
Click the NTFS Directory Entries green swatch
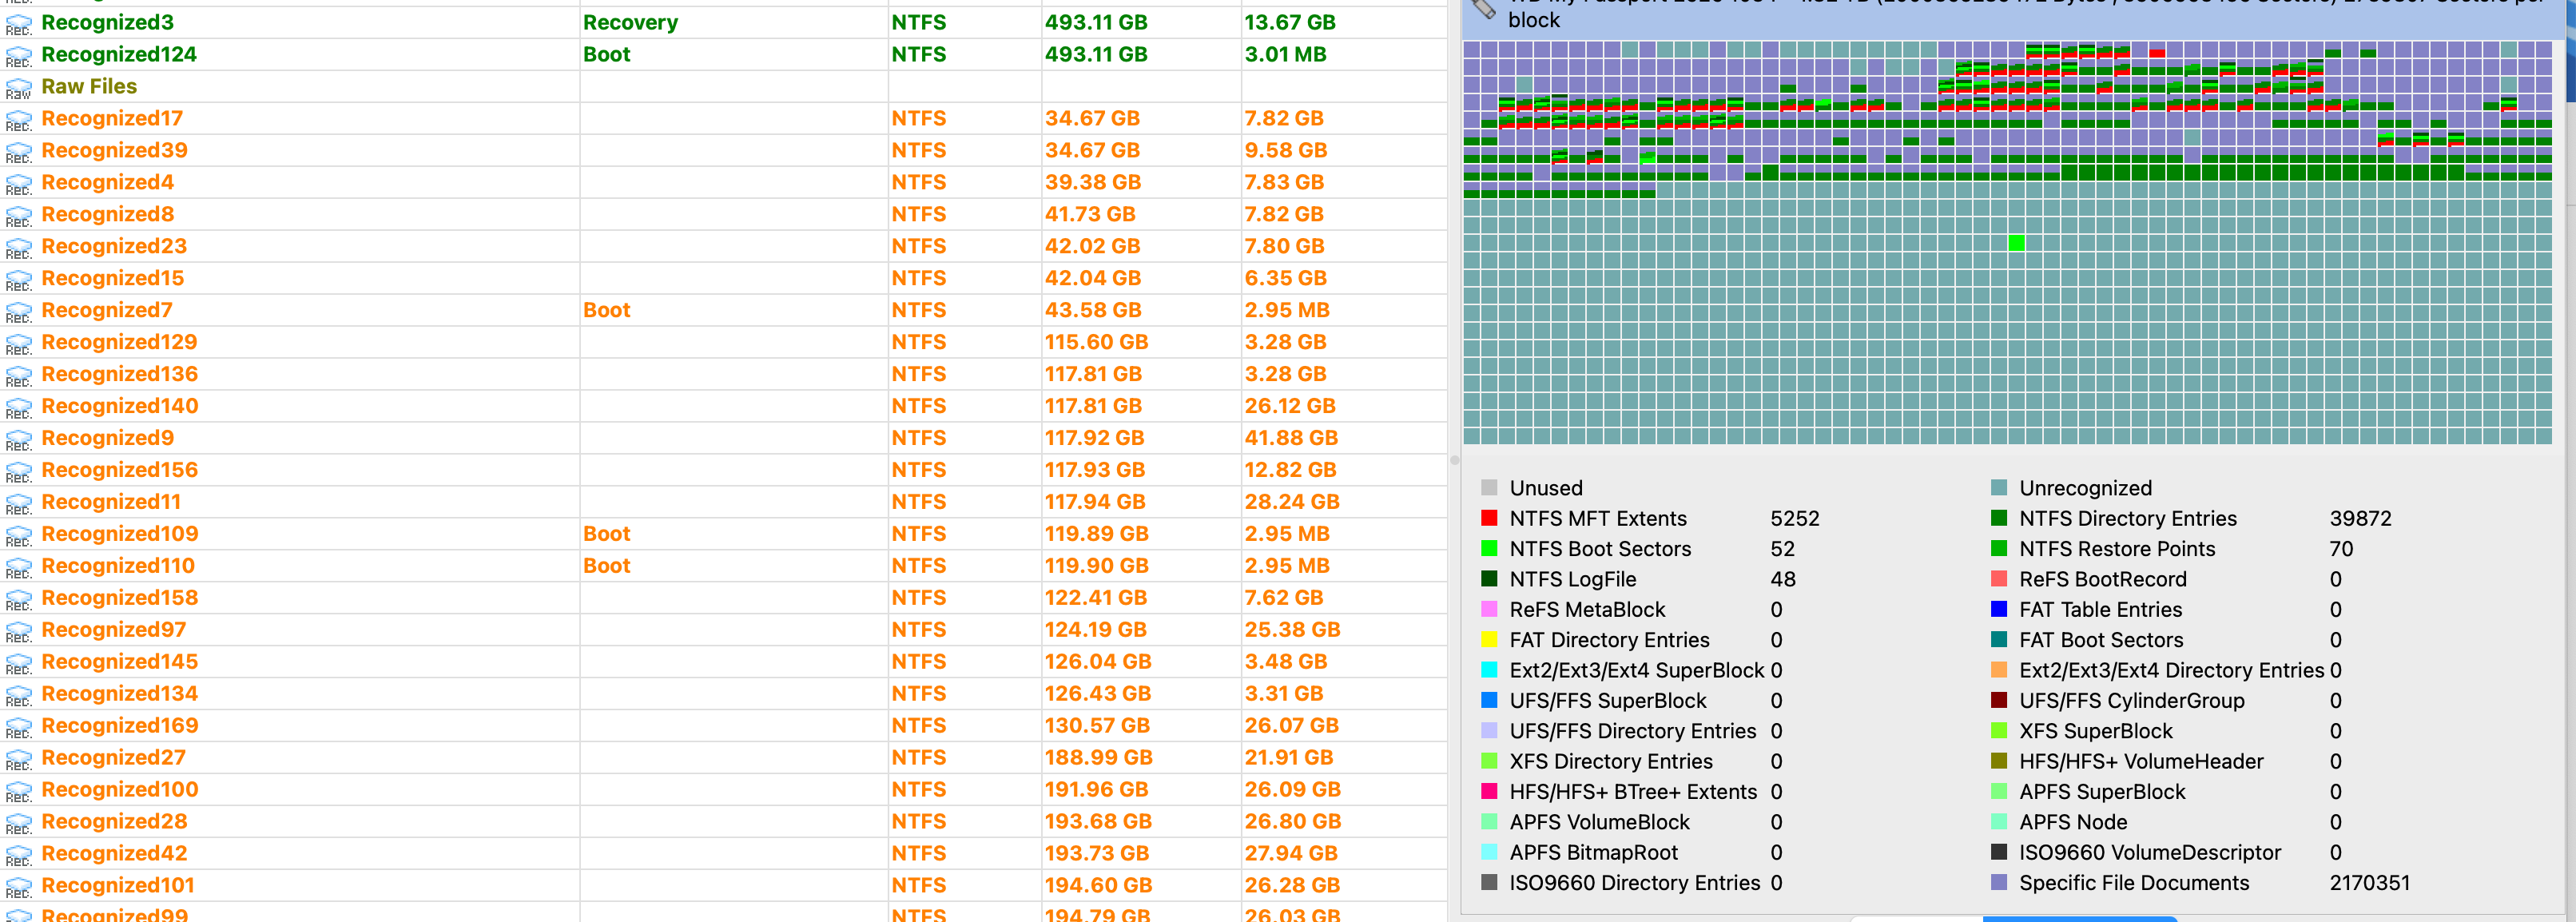(1999, 518)
